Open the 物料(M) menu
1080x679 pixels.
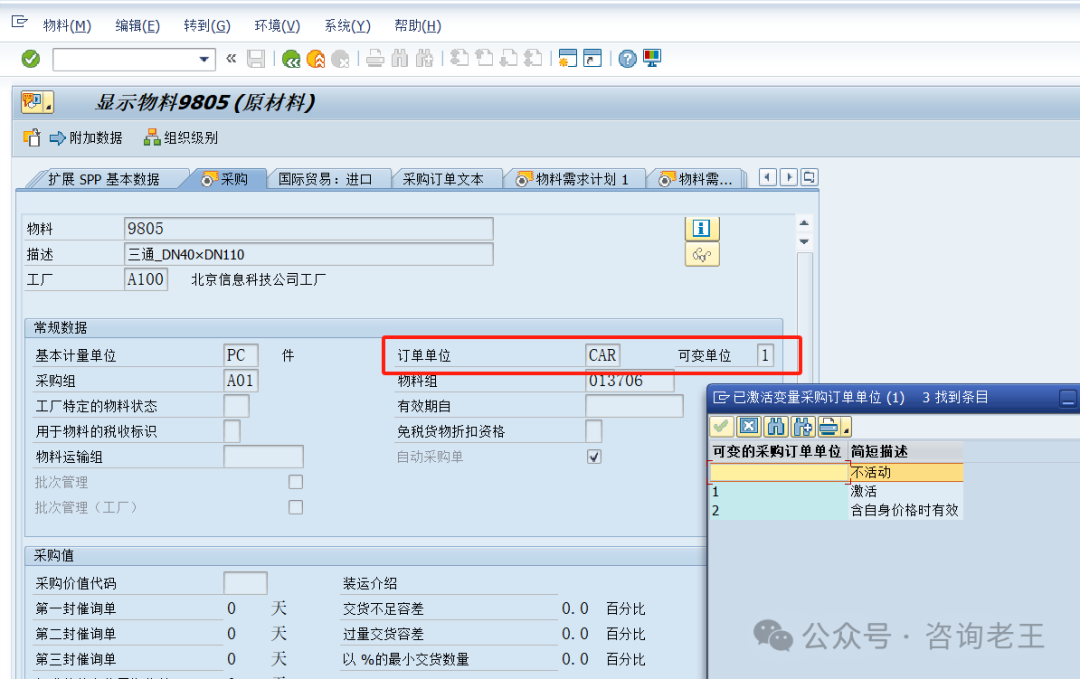tap(67, 26)
